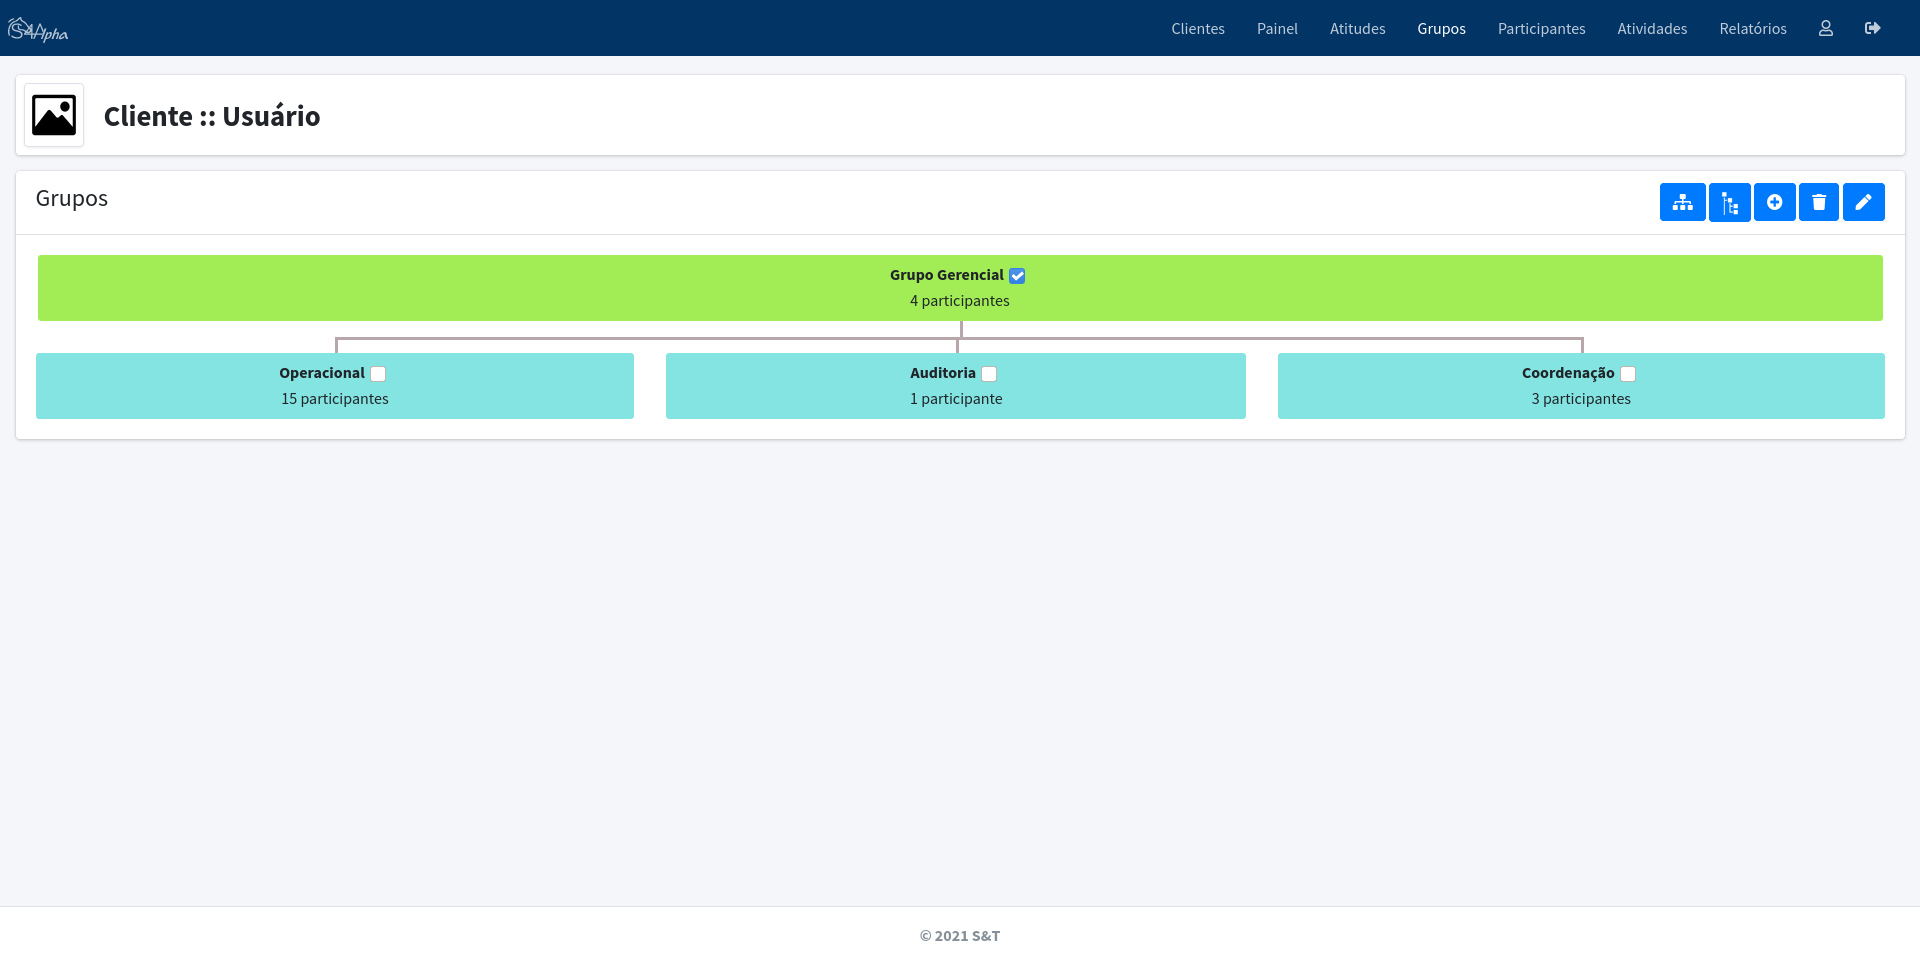The height and width of the screenshot is (979, 1920).
Task: Check the Operacional group checkbox
Action: [x=378, y=374]
